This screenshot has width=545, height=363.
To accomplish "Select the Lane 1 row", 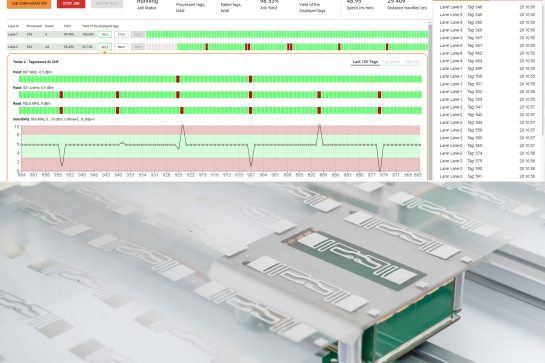I will [218, 34].
